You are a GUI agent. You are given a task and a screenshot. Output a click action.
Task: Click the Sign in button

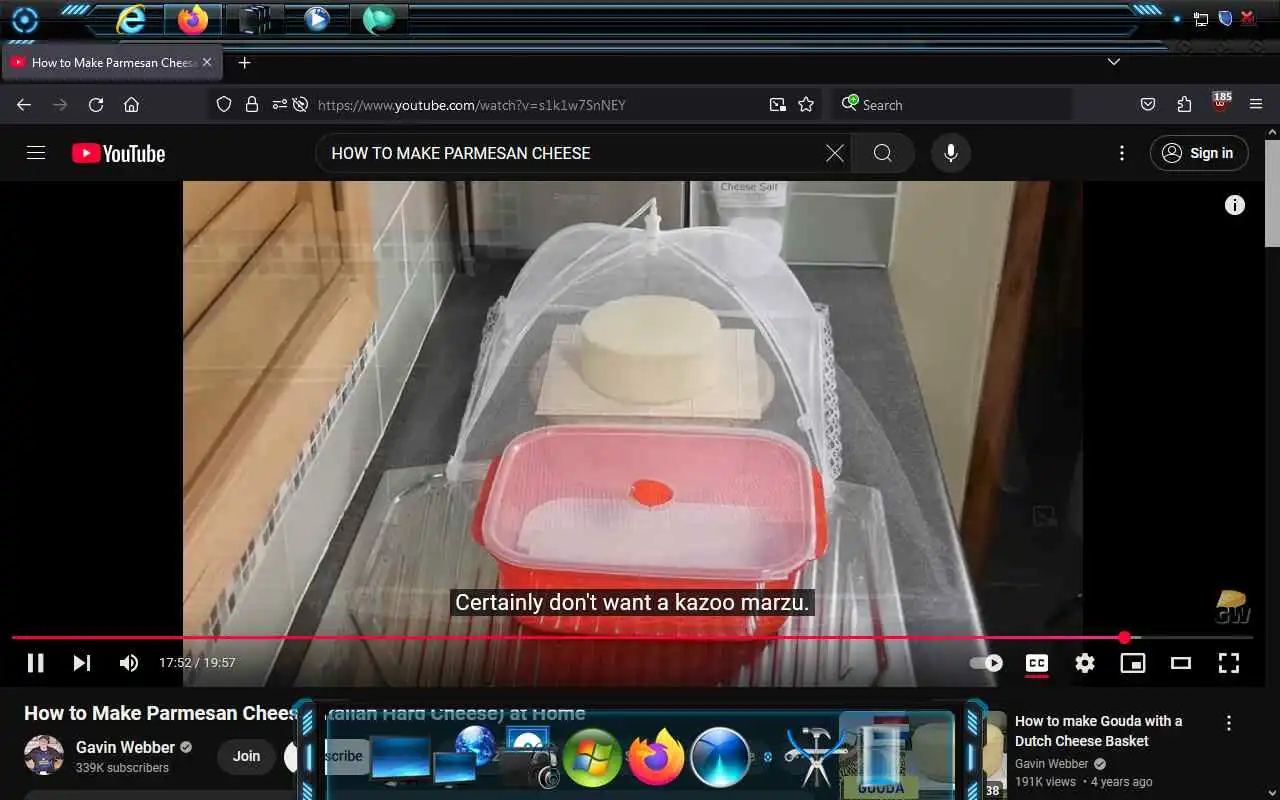[1199, 153]
